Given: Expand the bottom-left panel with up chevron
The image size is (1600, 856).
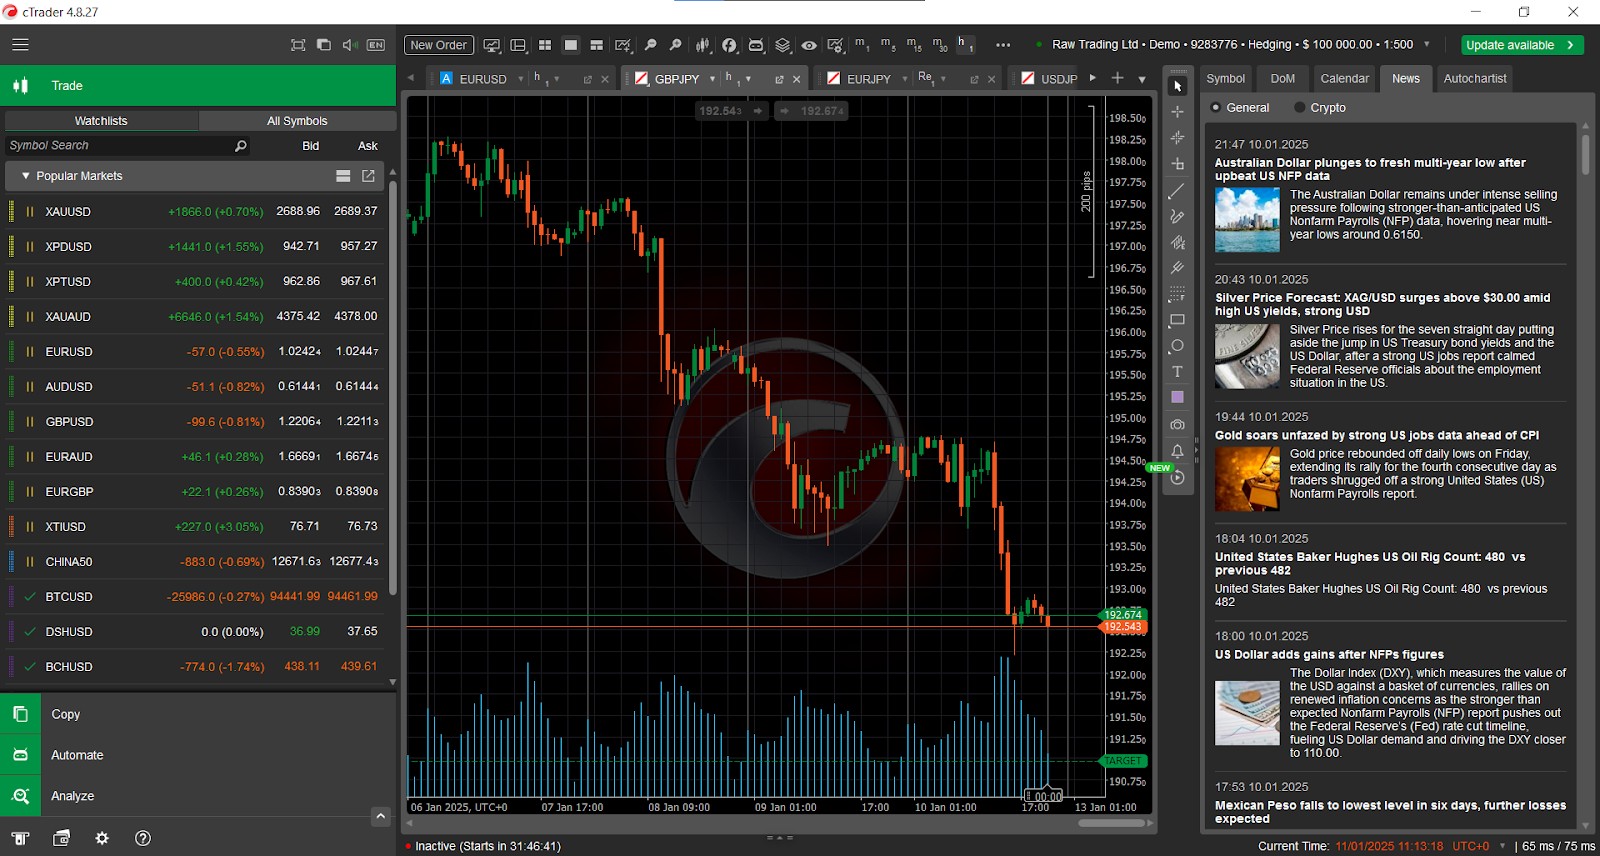Looking at the screenshot, I should pyautogui.click(x=380, y=817).
